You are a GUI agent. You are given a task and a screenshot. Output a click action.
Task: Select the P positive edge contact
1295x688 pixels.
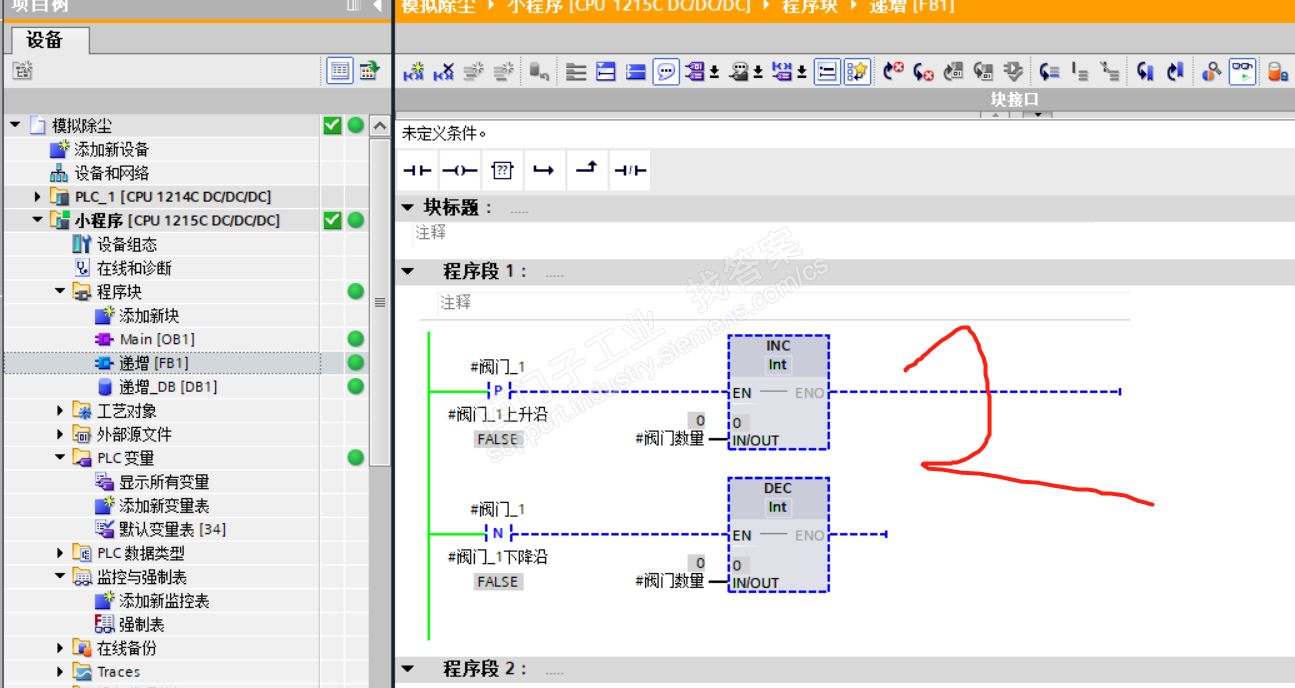click(498, 390)
